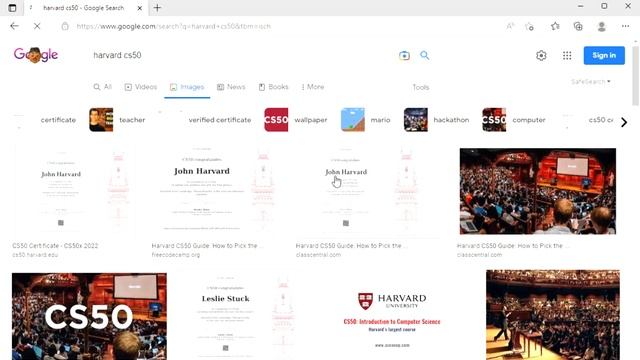
Task: Open the Tools options
Action: point(420,87)
